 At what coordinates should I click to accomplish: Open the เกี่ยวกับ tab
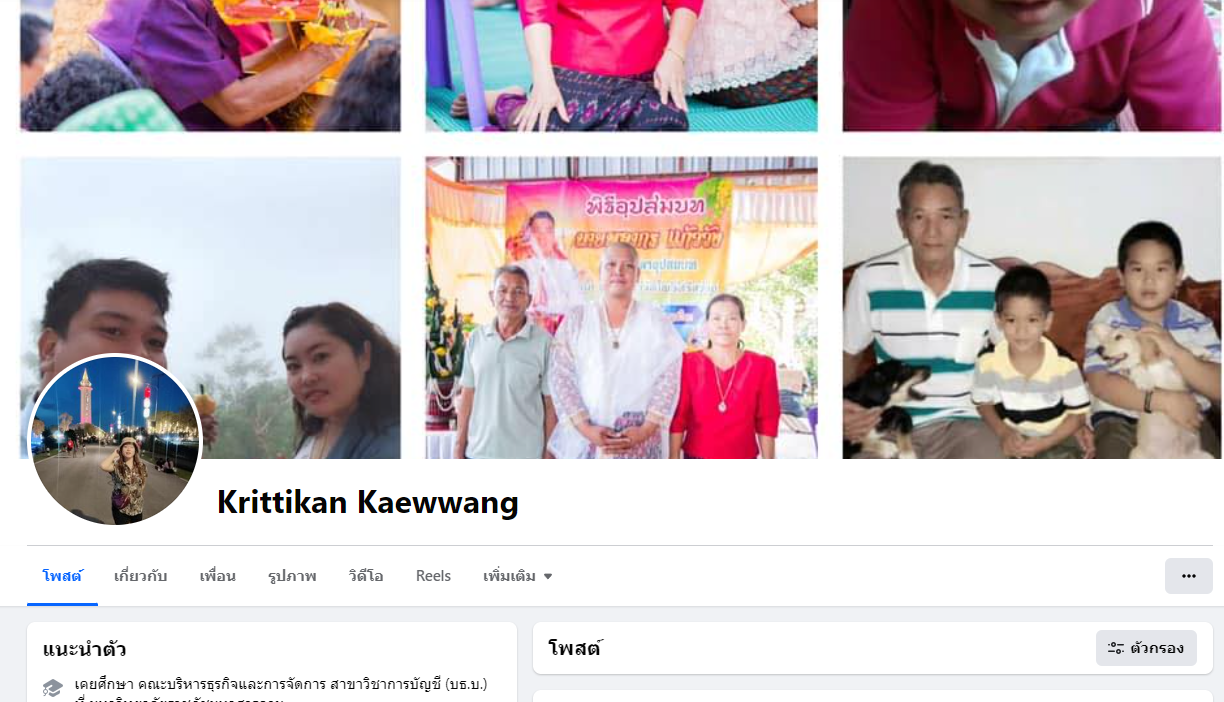pyautogui.click(x=140, y=576)
